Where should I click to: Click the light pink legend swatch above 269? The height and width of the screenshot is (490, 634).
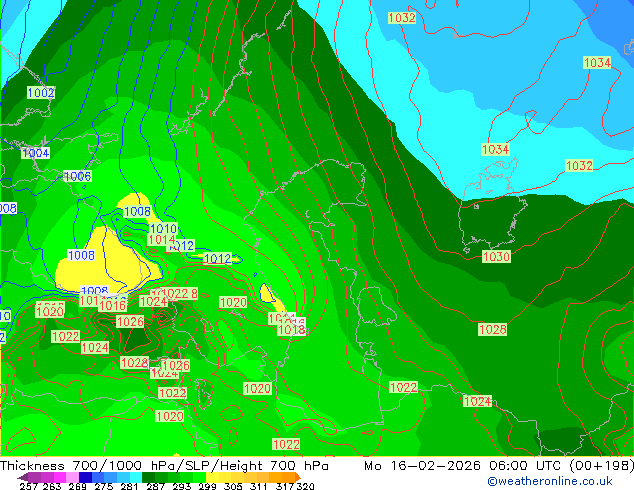pyautogui.click(x=72, y=477)
